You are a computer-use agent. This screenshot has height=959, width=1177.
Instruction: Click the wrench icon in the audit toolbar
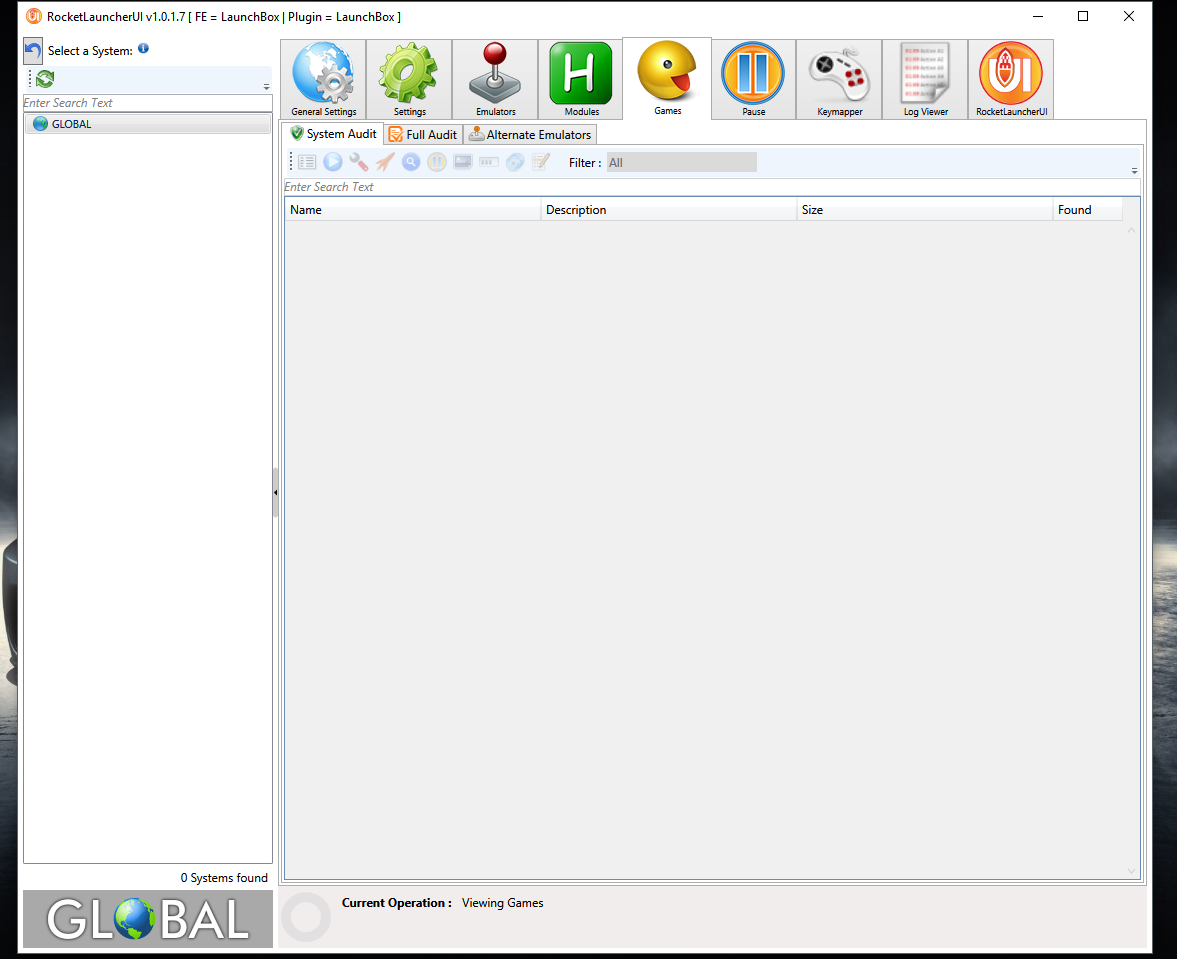[359, 162]
